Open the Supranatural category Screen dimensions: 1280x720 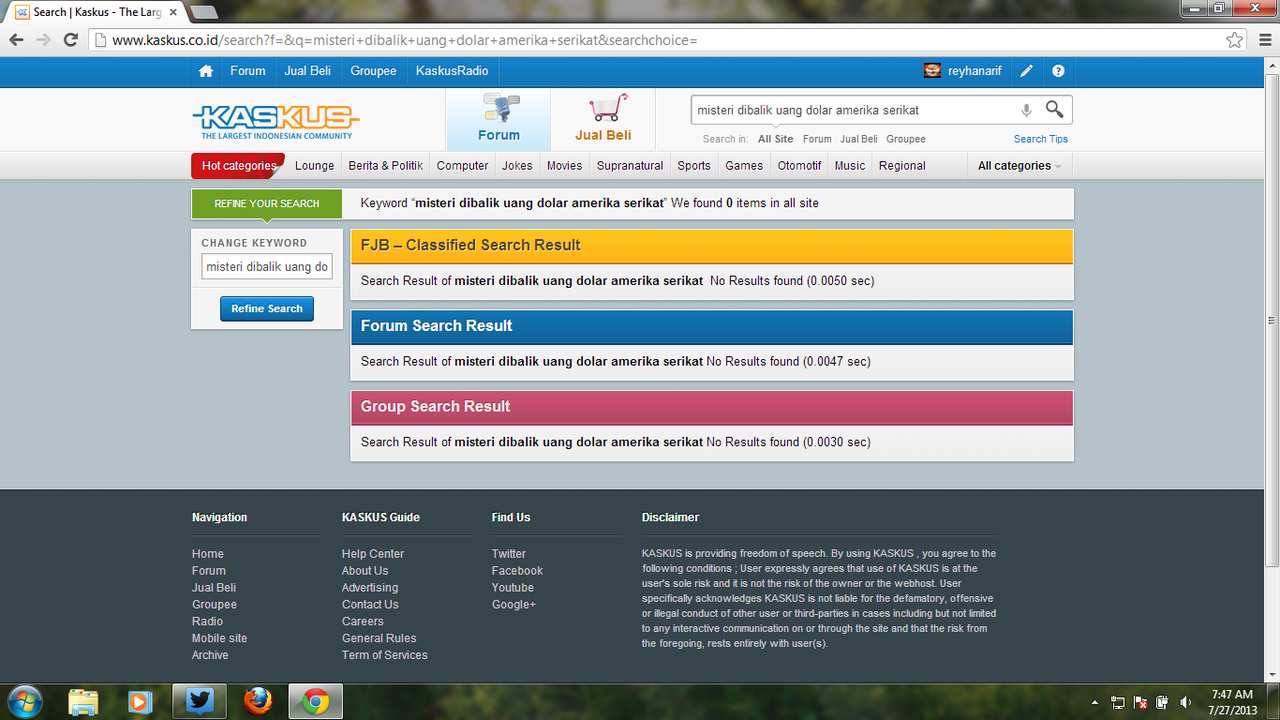tap(630, 166)
